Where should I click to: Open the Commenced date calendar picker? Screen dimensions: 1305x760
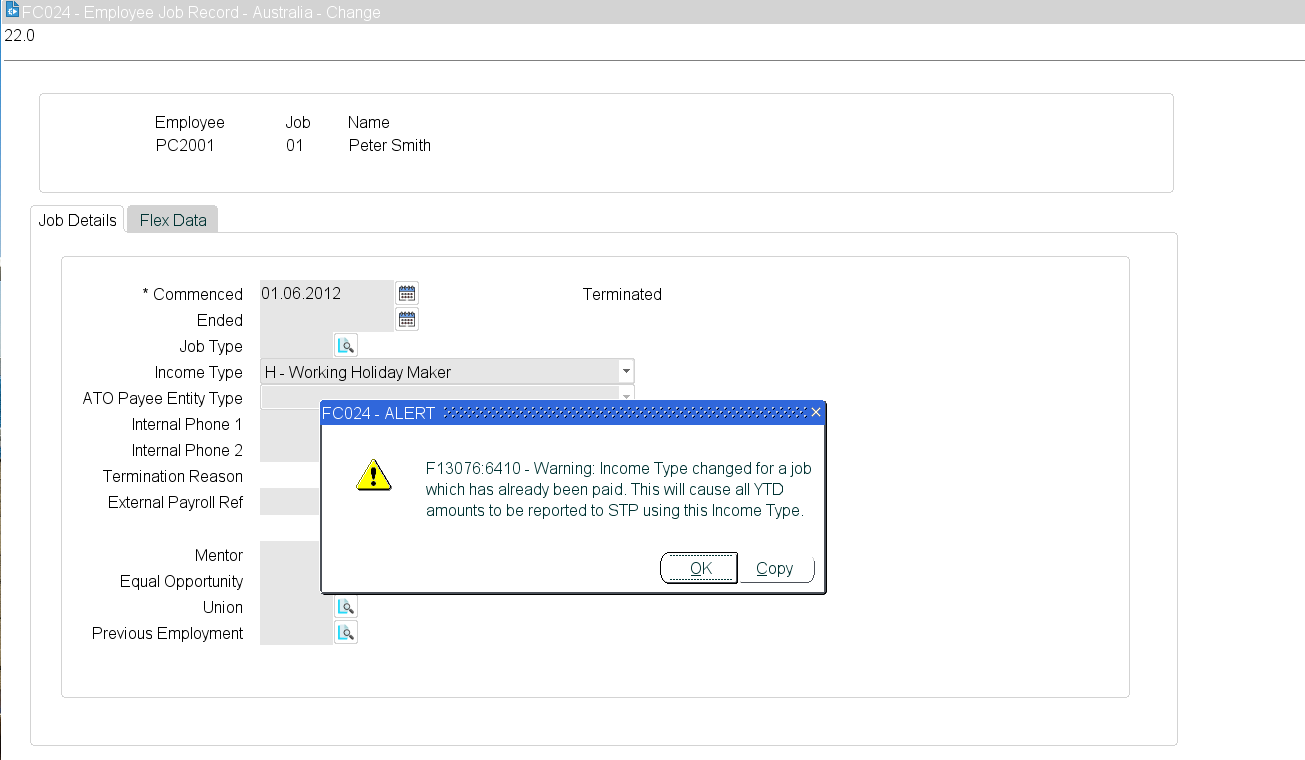(x=407, y=294)
